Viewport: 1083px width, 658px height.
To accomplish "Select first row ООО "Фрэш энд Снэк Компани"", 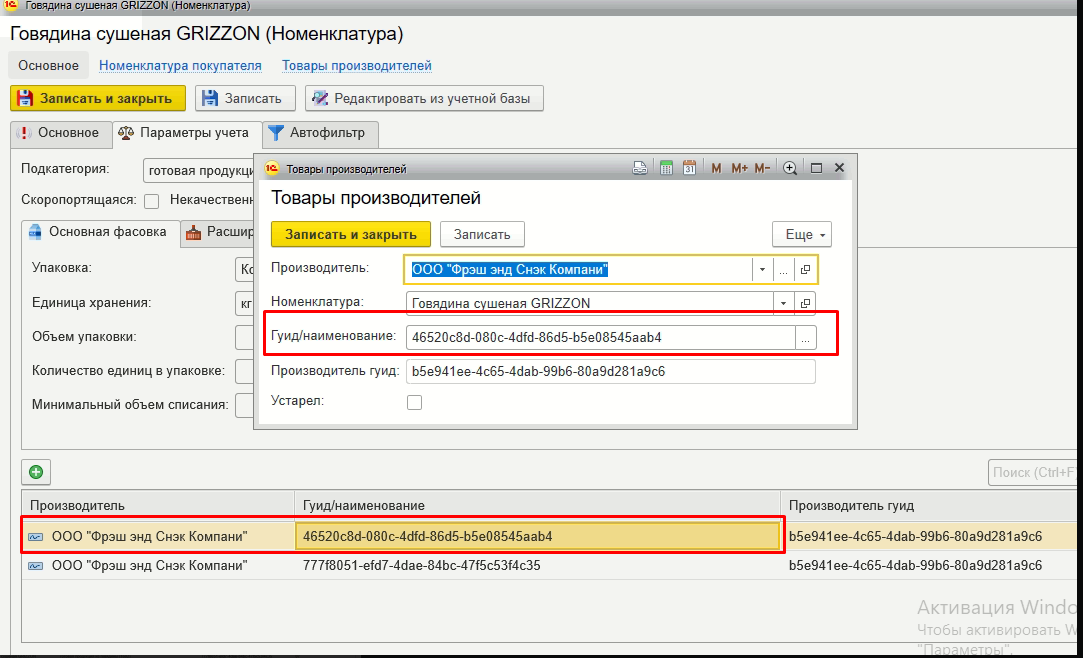I will tap(158, 536).
